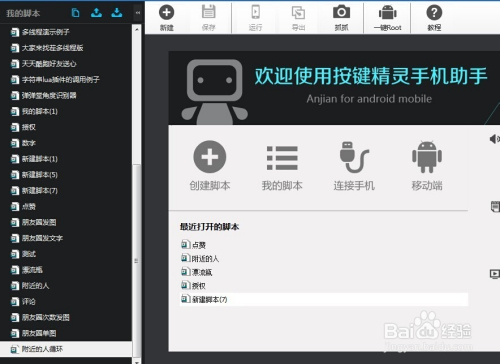Viewport: 500px width, 364px height.
Task: Click the large 创建脚本 plus icon
Action: point(210,157)
